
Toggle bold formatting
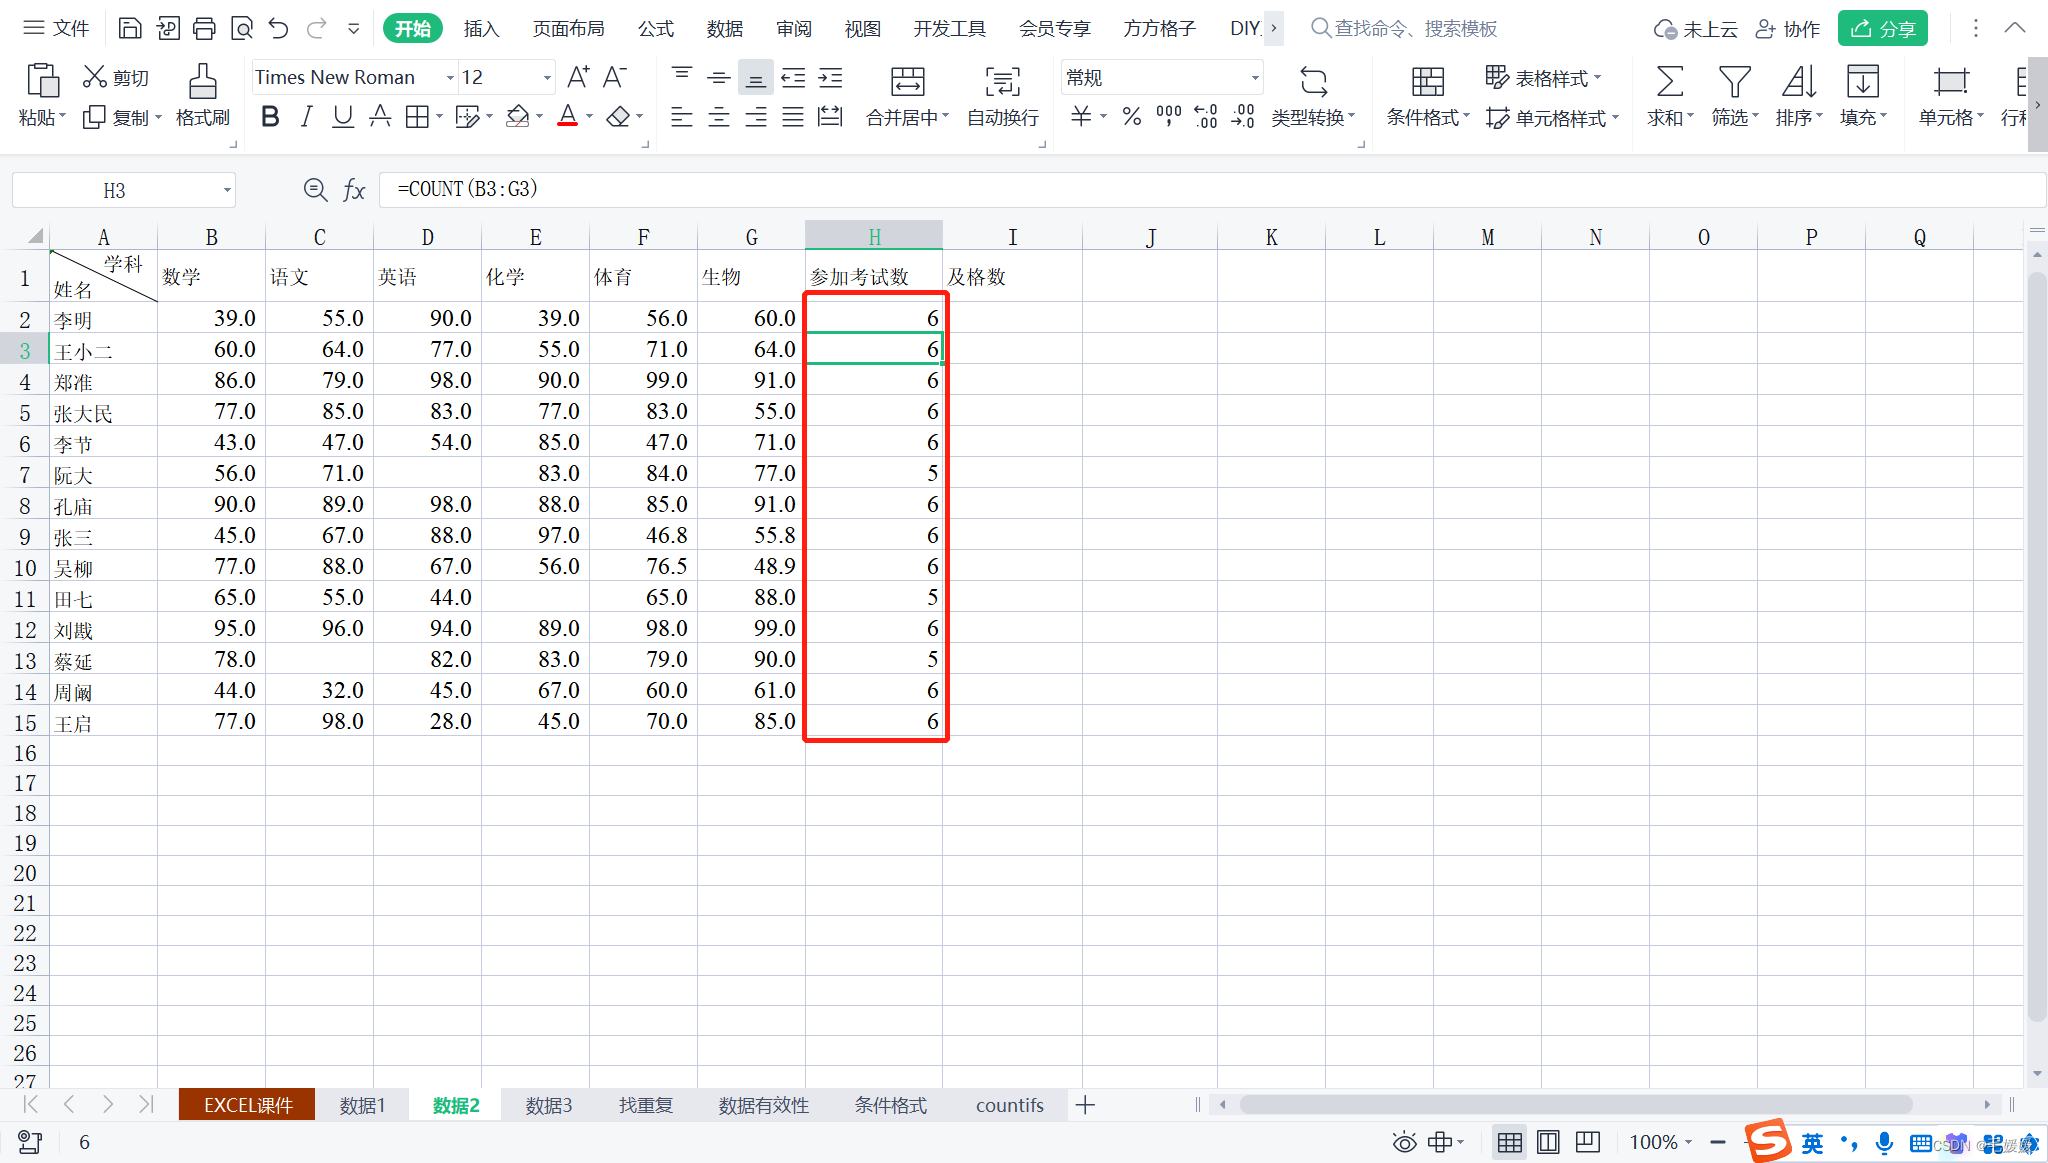[270, 117]
